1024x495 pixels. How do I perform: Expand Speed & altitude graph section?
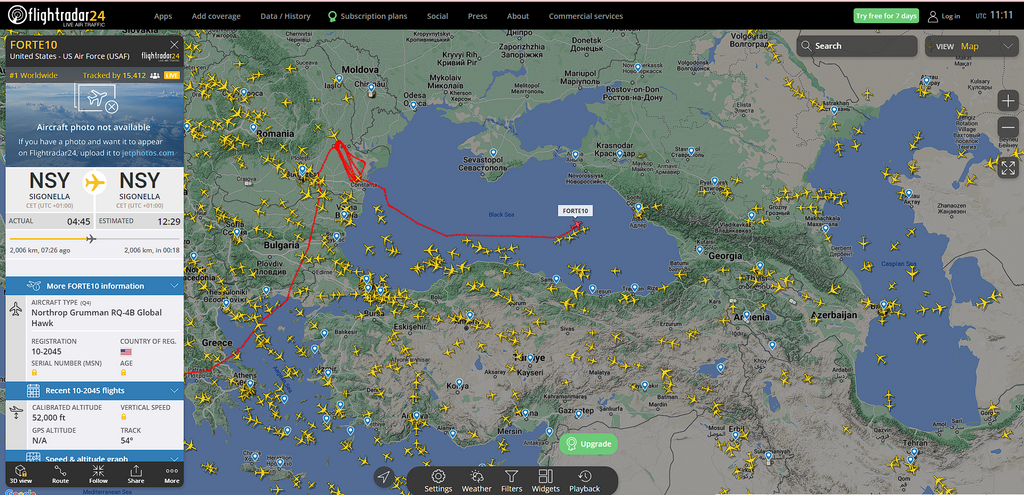click(x=95, y=458)
